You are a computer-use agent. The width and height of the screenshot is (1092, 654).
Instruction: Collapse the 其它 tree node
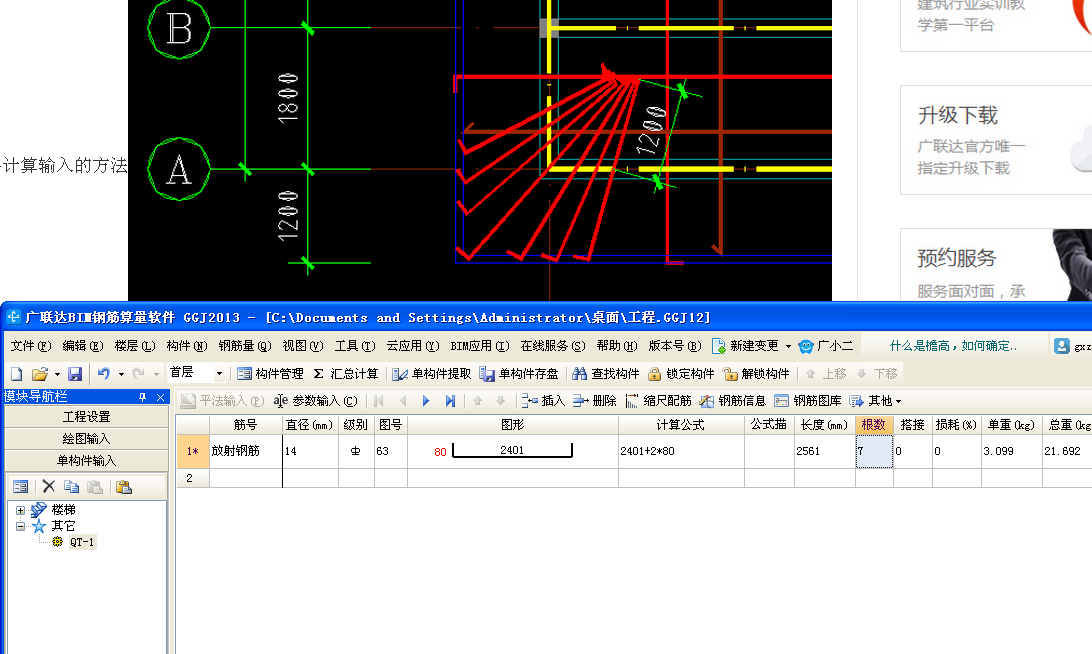(x=20, y=527)
